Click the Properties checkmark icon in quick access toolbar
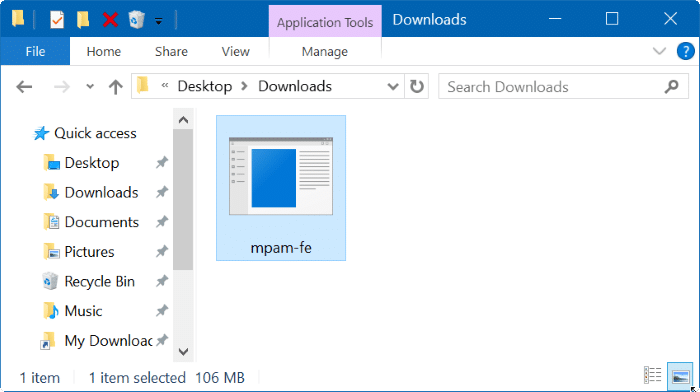 57,20
